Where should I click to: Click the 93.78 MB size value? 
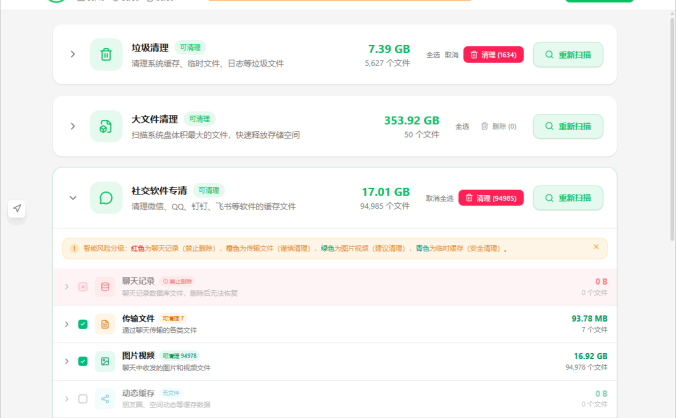pyautogui.click(x=589, y=318)
